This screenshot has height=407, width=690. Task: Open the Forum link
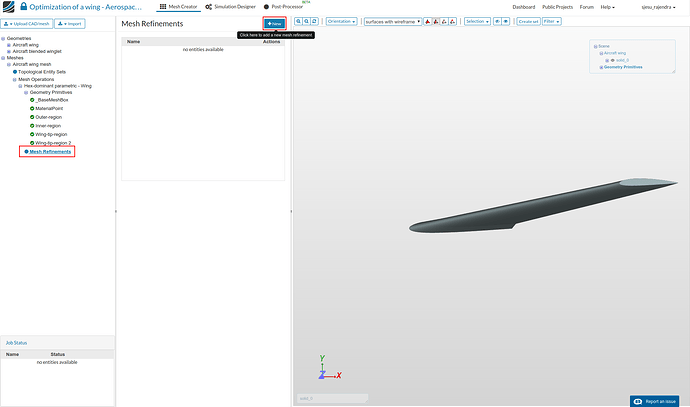(x=587, y=7)
